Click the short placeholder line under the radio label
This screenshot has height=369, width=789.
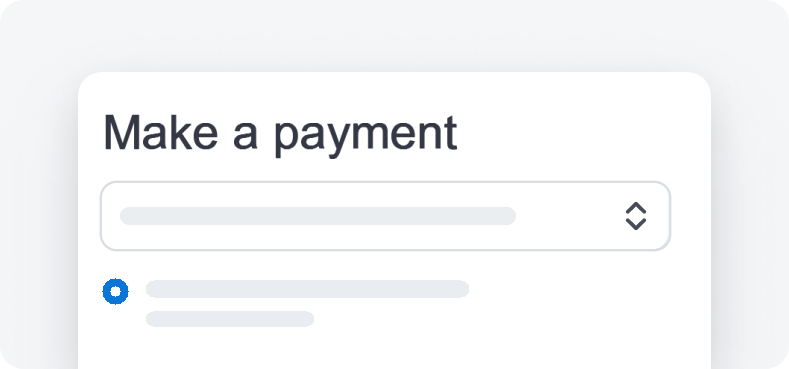pos(230,319)
